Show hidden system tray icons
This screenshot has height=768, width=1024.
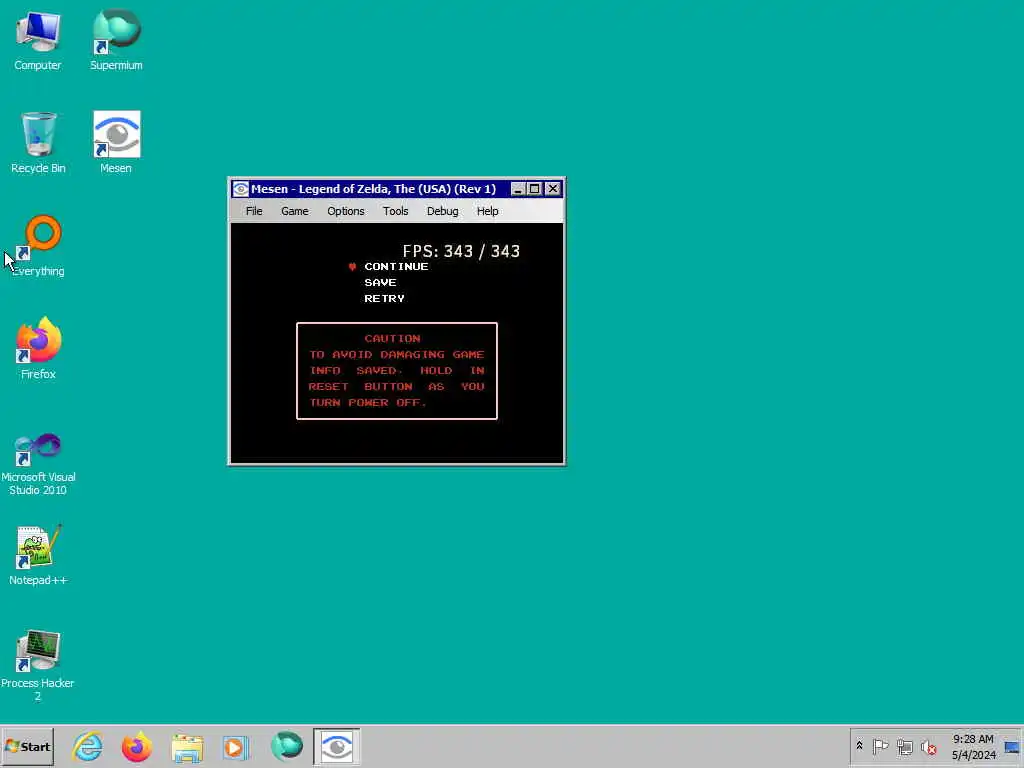[859, 746]
